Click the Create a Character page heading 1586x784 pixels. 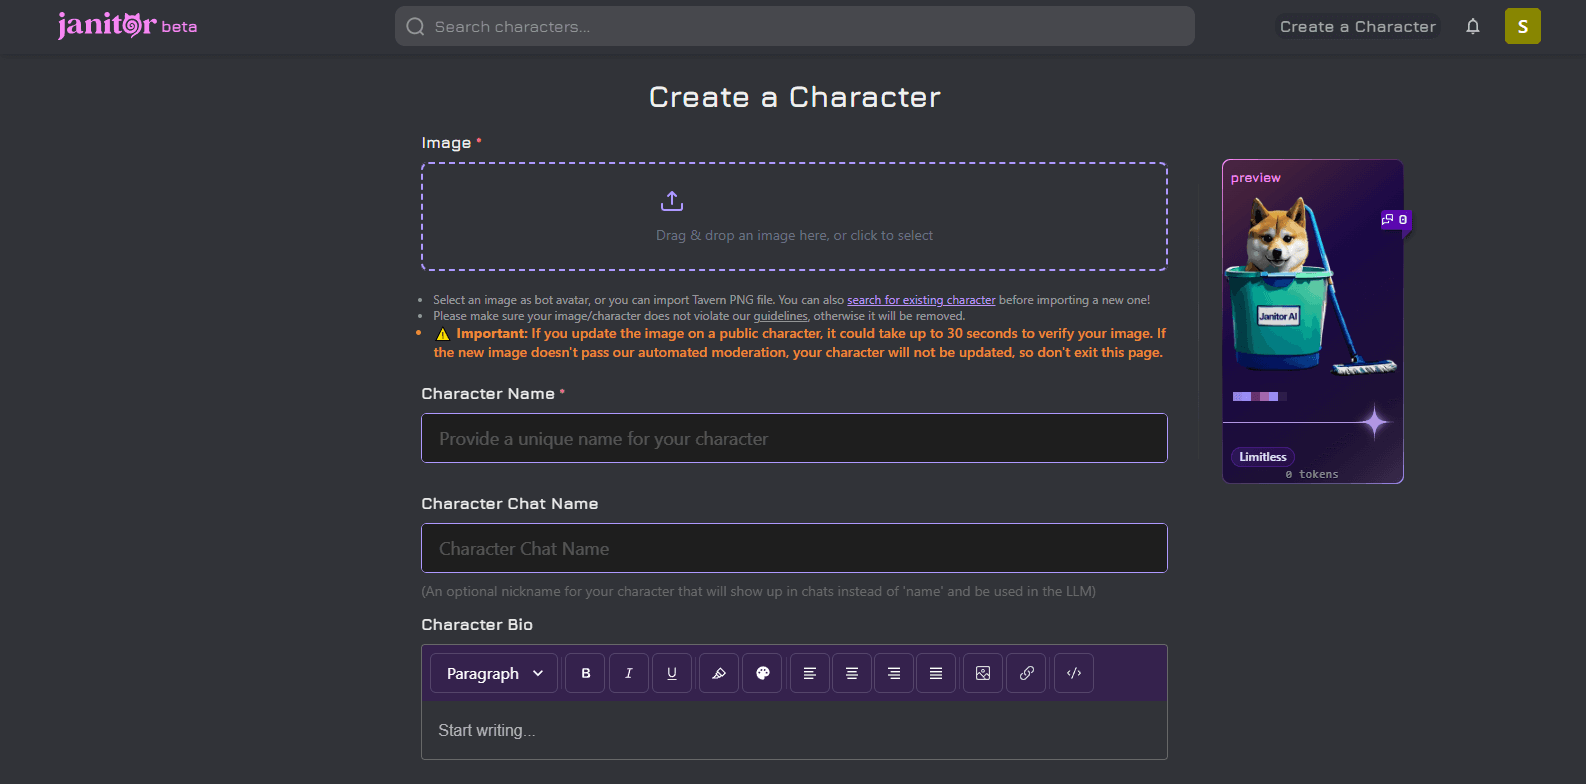point(795,97)
